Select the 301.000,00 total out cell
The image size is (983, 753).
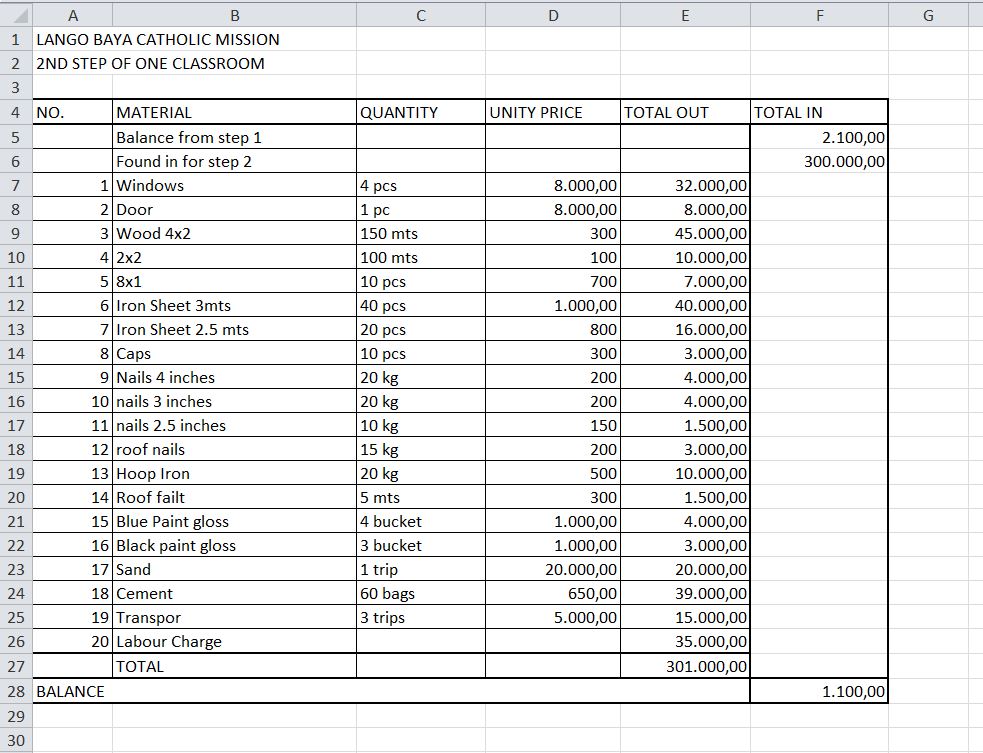(685, 666)
